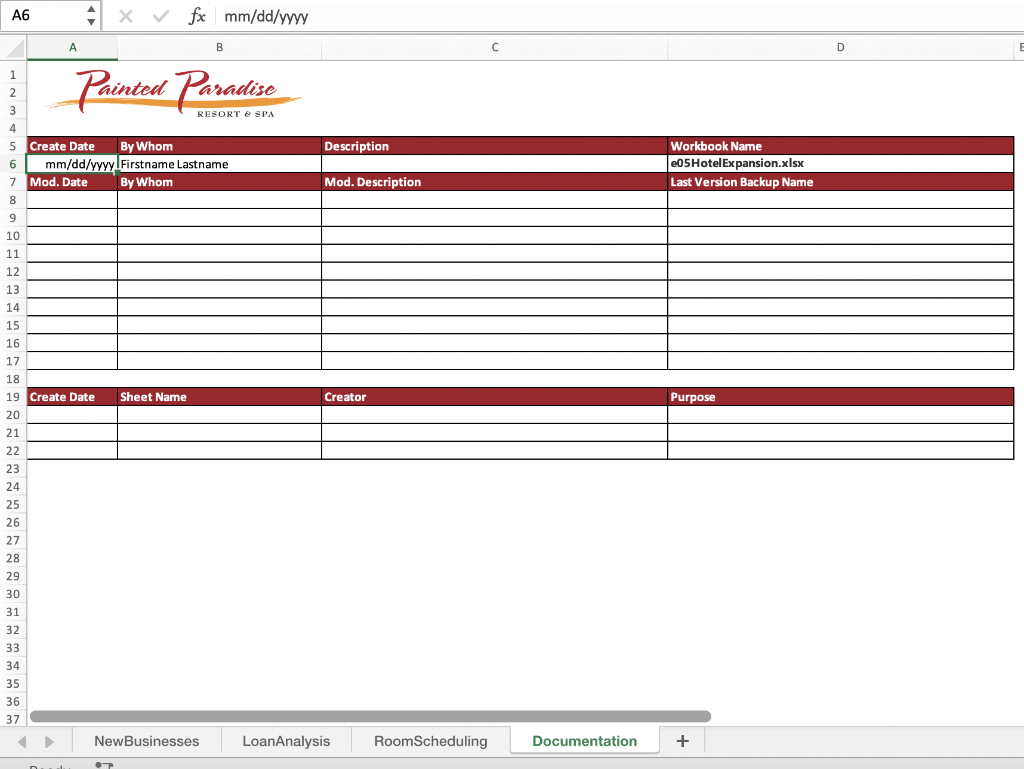
Task: Click the Enter checkmark icon in formula bar
Action: click(160, 15)
